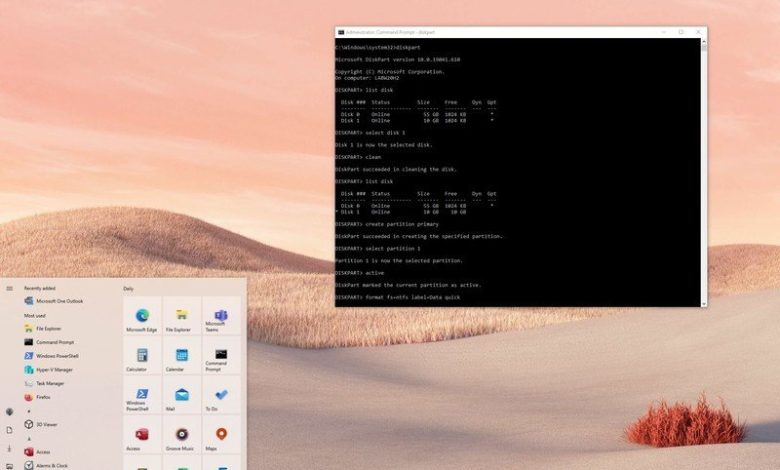The height and width of the screenshot is (470, 780).
Task: Click the Most used heading
Action: pyautogui.click(x=35, y=316)
